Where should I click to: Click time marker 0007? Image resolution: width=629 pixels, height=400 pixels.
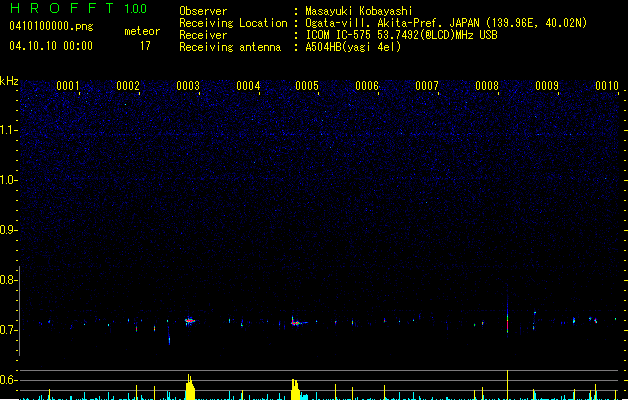427,85
